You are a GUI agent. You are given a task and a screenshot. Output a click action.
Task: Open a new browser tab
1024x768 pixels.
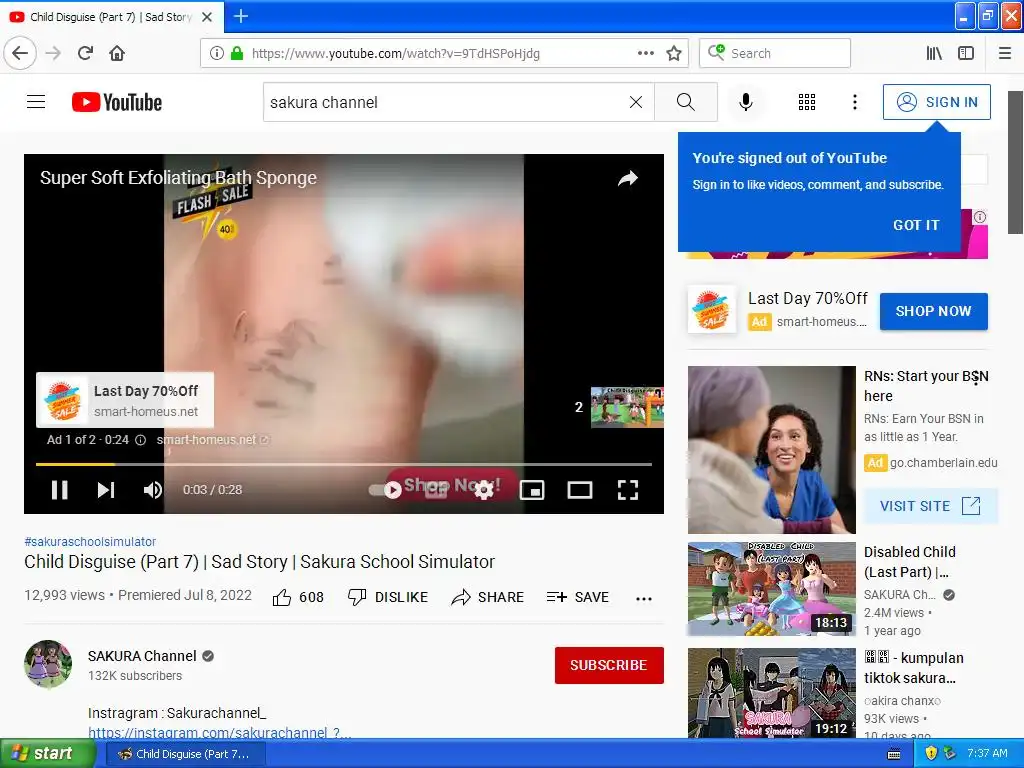[x=240, y=16]
